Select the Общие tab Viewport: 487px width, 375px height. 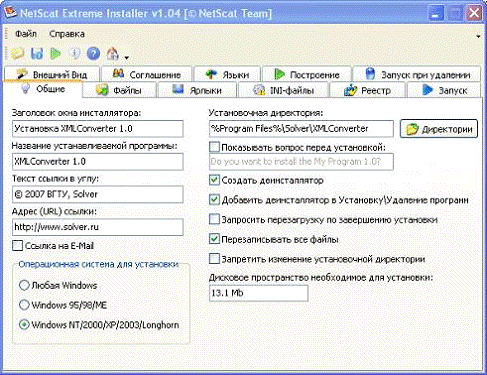click(43, 89)
